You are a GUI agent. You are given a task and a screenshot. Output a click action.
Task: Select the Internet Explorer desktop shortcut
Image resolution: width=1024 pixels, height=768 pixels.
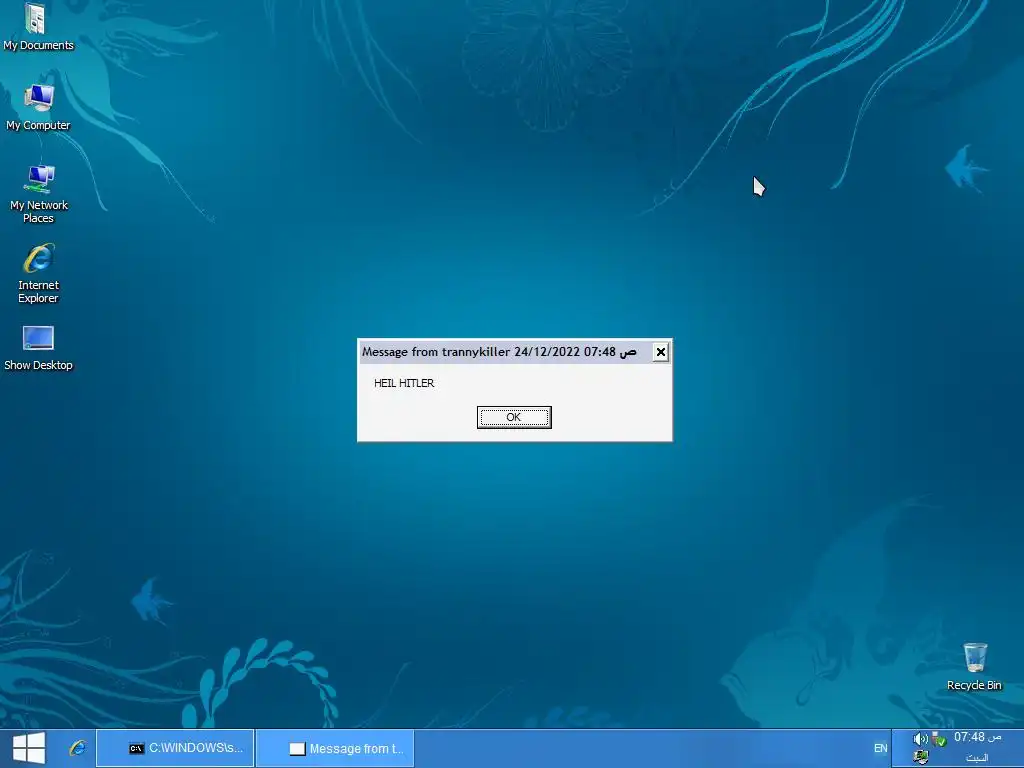[38, 274]
